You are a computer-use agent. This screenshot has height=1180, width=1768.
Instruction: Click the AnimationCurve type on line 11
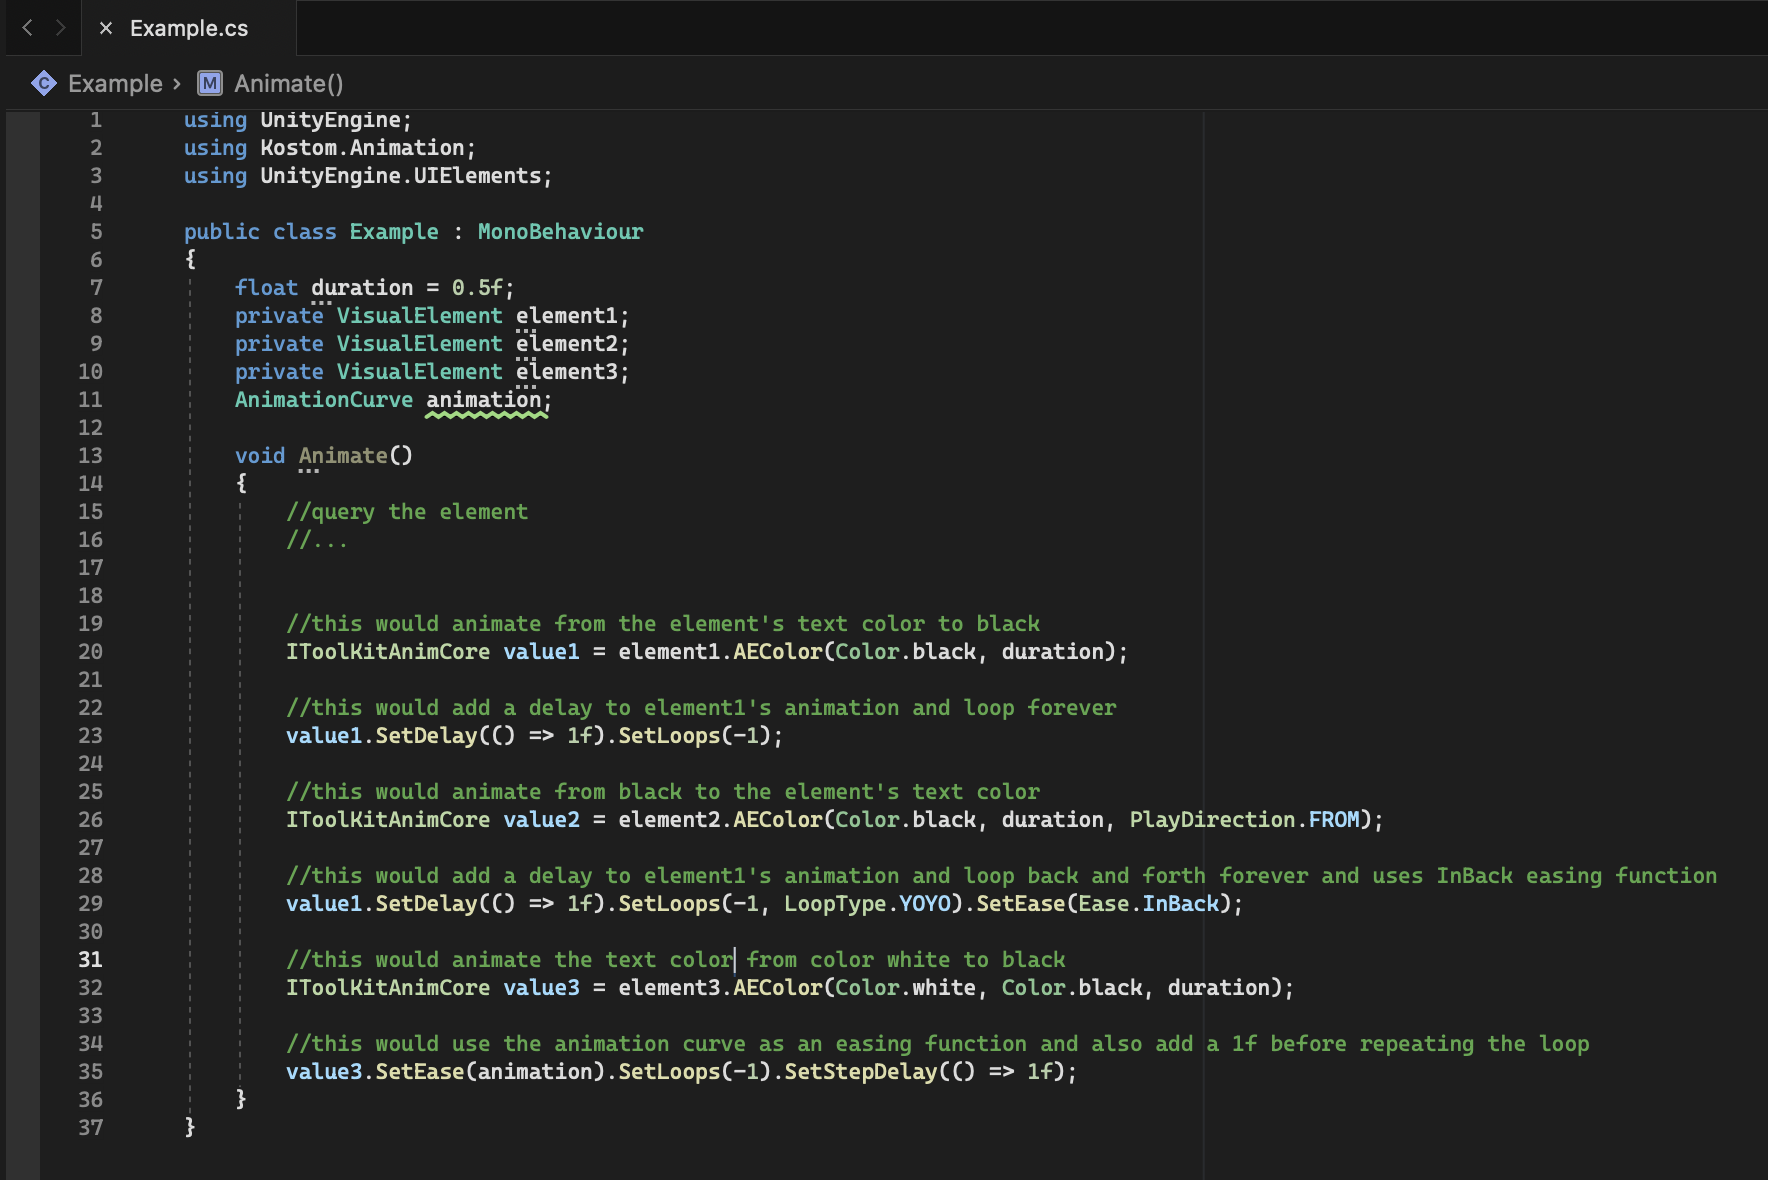[x=323, y=399]
